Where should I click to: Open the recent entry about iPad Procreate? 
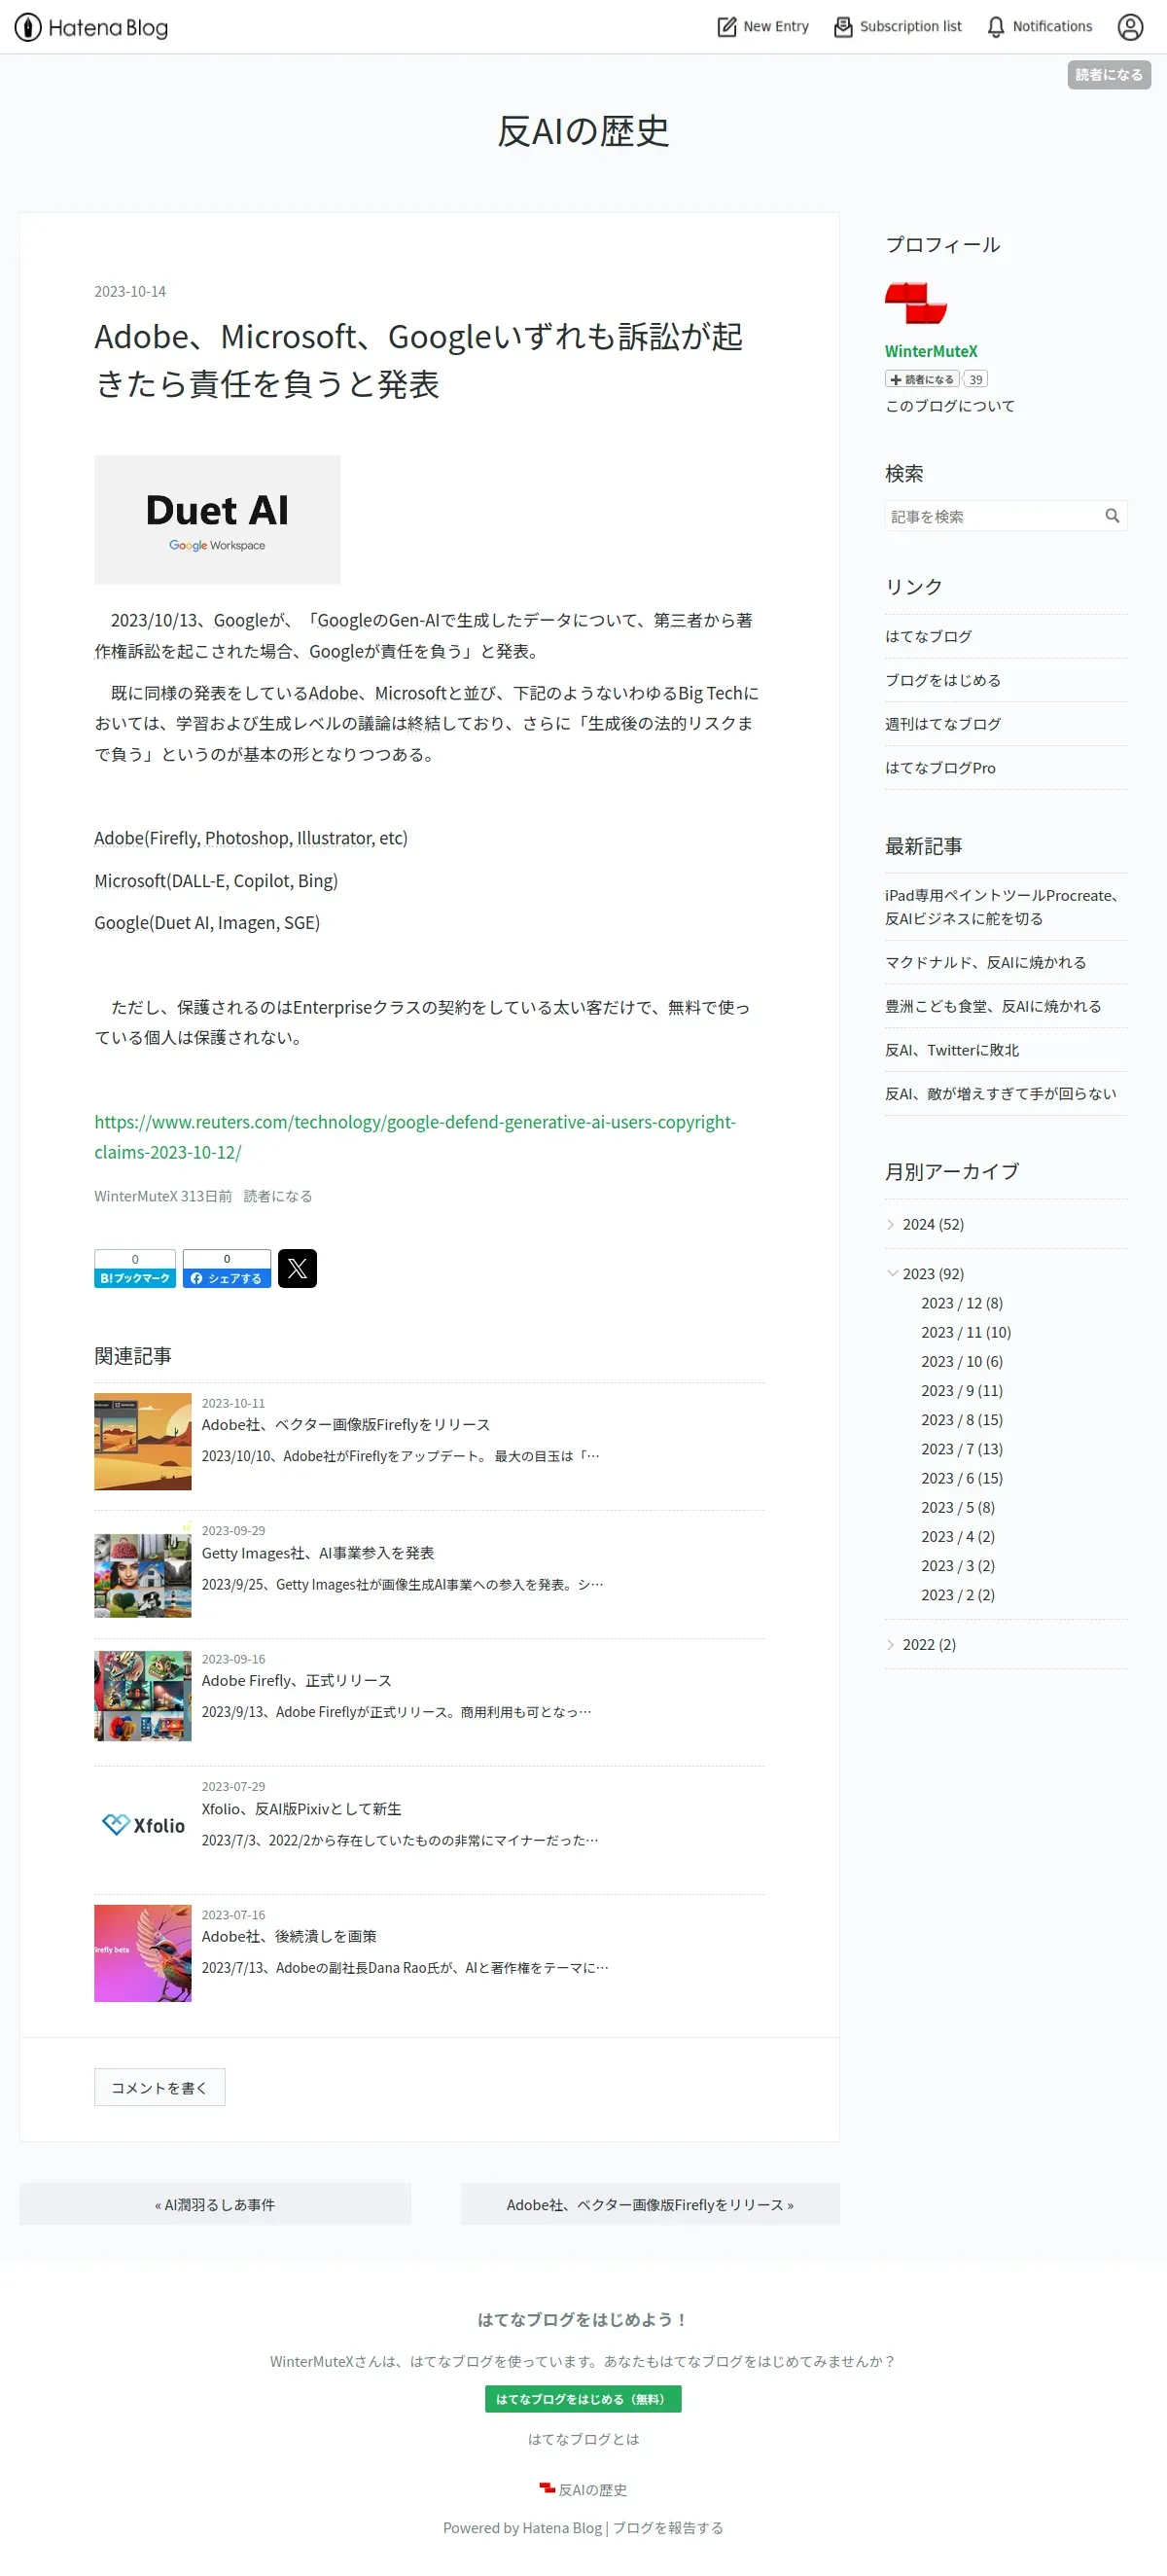[1002, 907]
